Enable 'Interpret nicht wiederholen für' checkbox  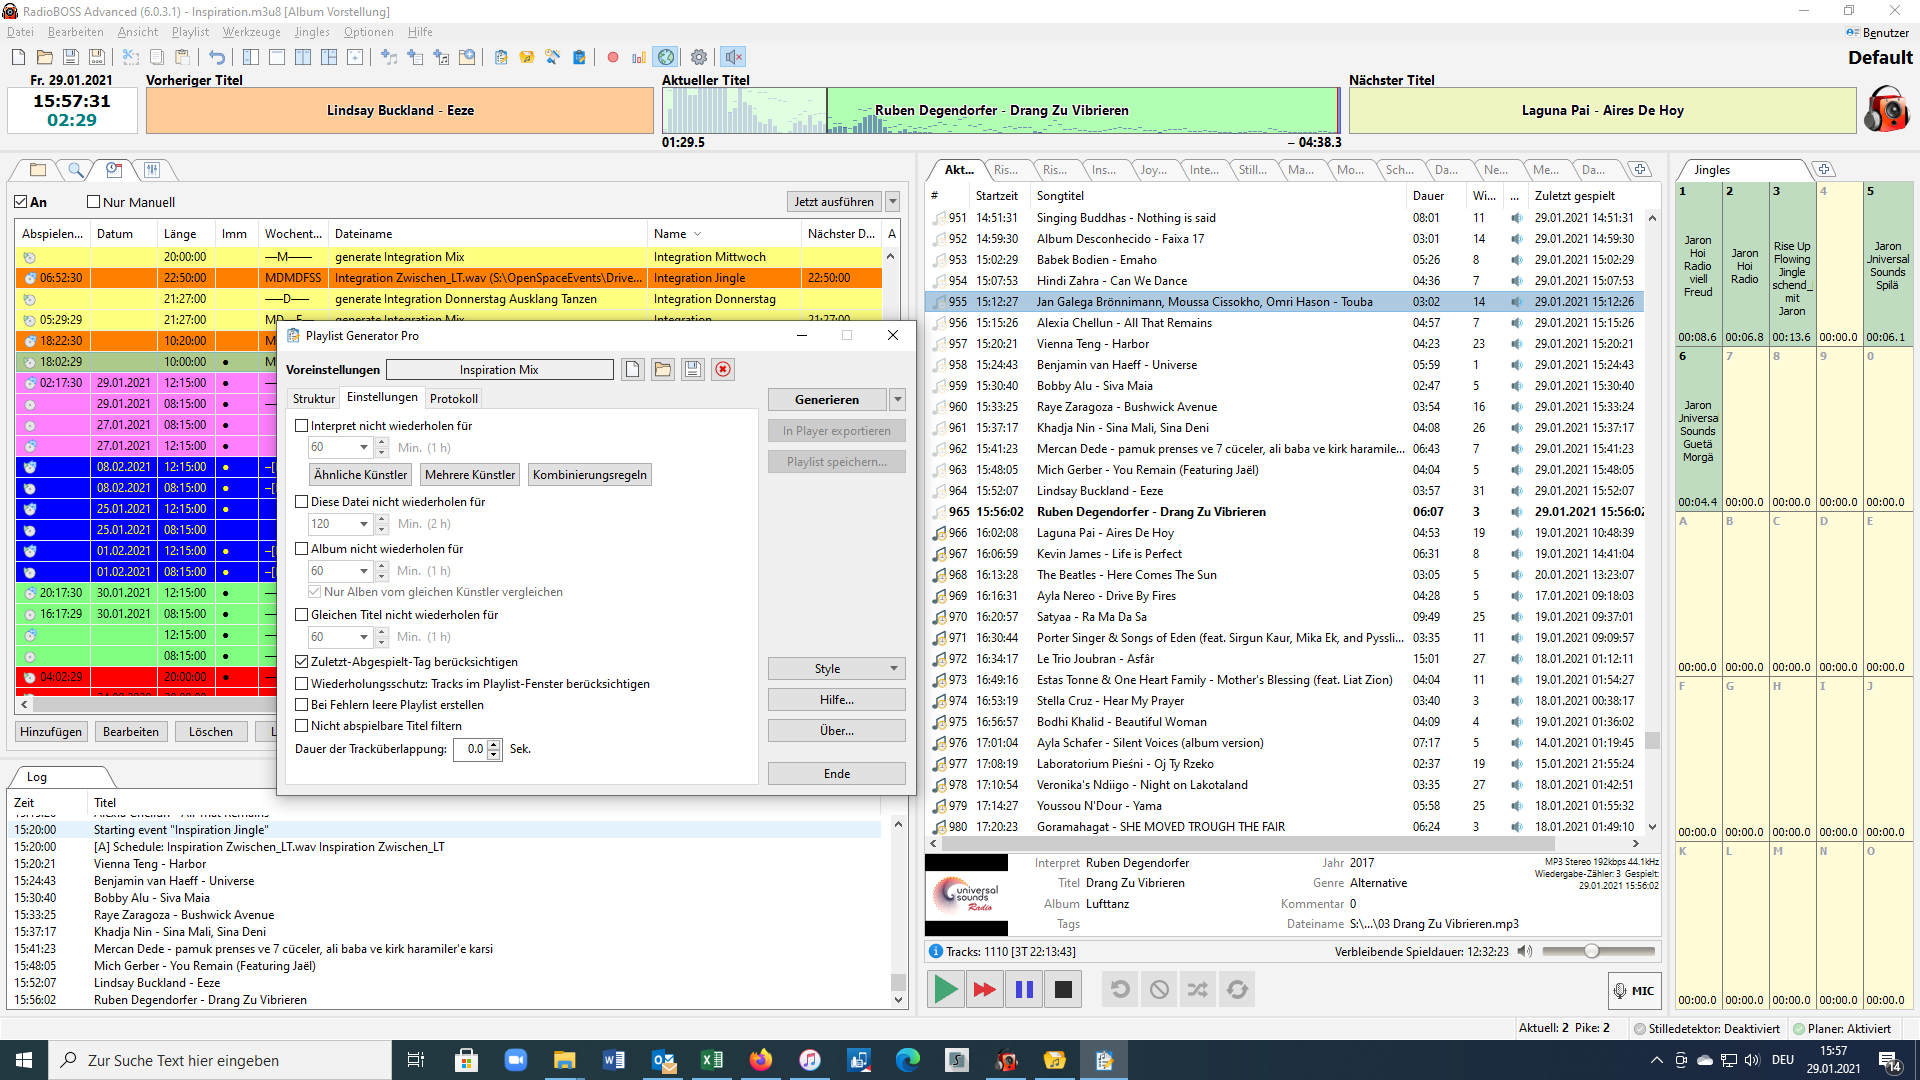click(x=301, y=425)
